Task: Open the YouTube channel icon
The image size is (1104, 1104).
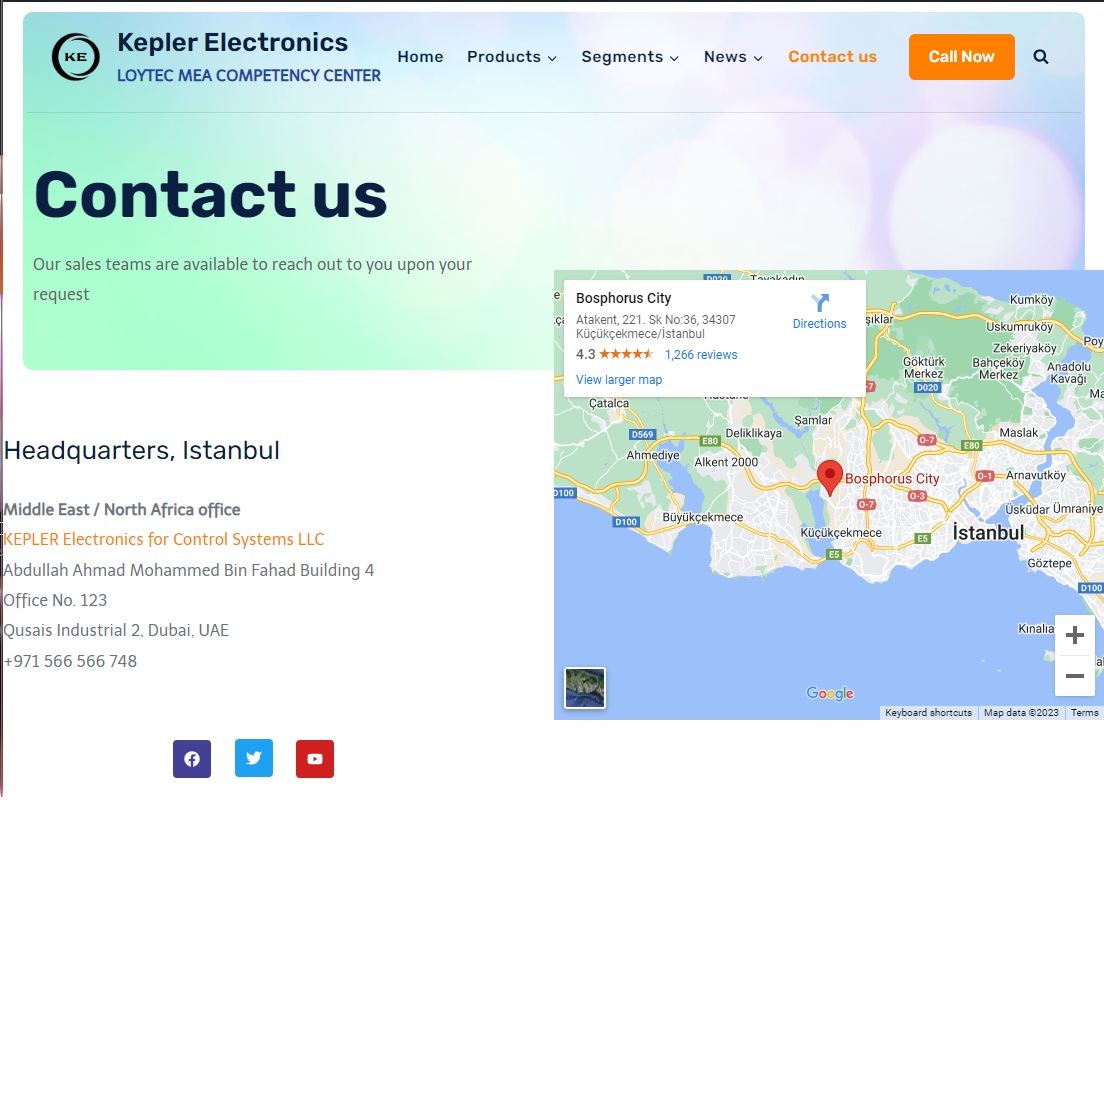Action: (314, 759)
